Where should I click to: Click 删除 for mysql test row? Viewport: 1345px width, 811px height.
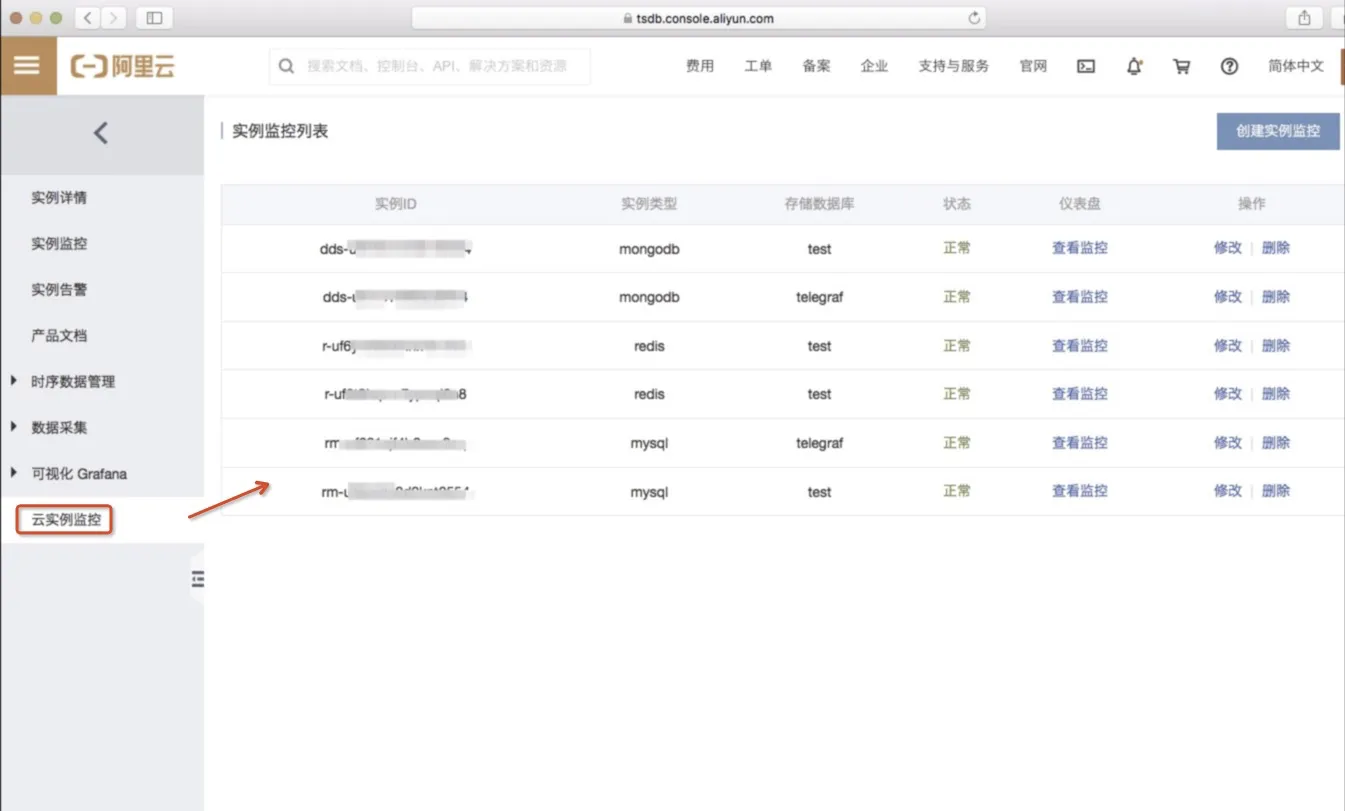click(x=1276, y=491)
